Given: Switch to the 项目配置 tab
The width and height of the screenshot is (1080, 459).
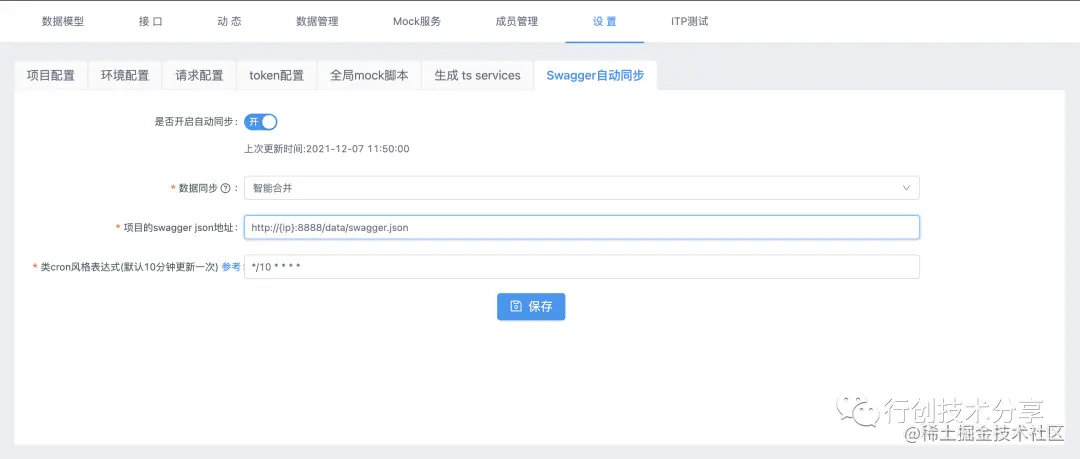Looking at the screenshot, I should [x=51, y=75].
